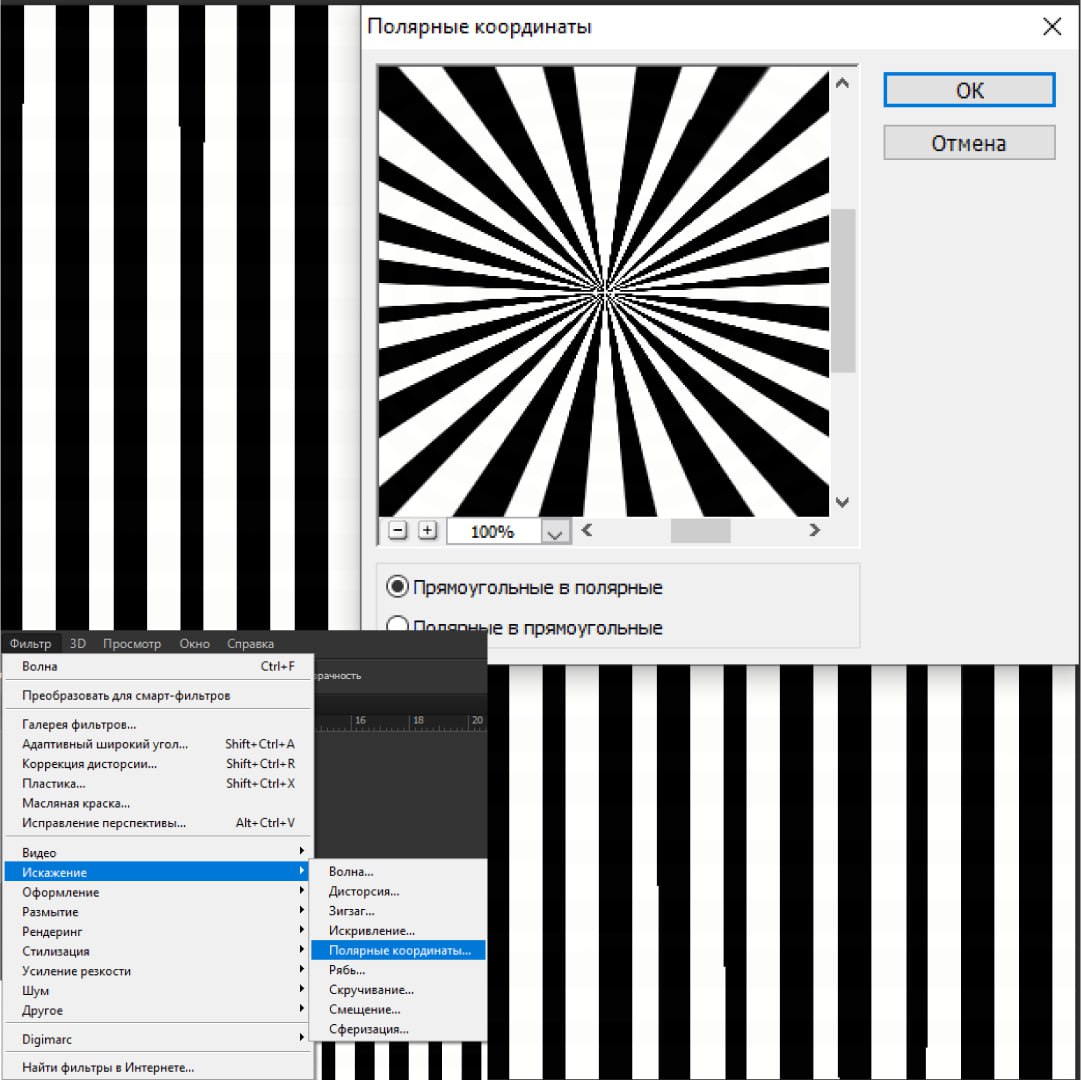Select Сферизация... filter
Image resolution: width=1081 pixels, height=1080 pixels.
click(398, 1029)
